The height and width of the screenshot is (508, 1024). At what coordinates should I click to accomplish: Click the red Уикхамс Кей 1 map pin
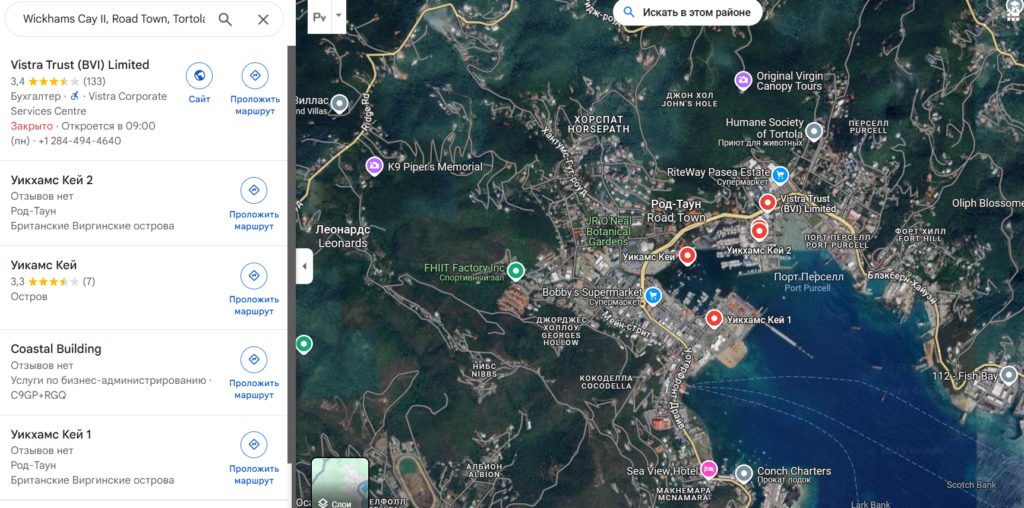tap(714, 319)
